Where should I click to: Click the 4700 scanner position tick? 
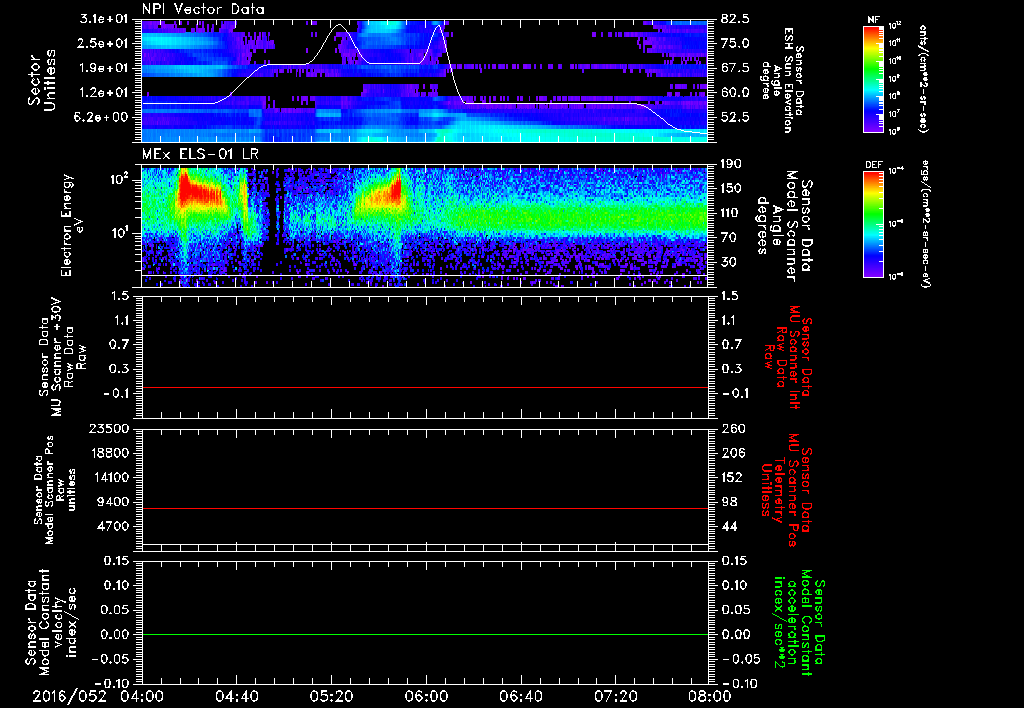[115, 526]
